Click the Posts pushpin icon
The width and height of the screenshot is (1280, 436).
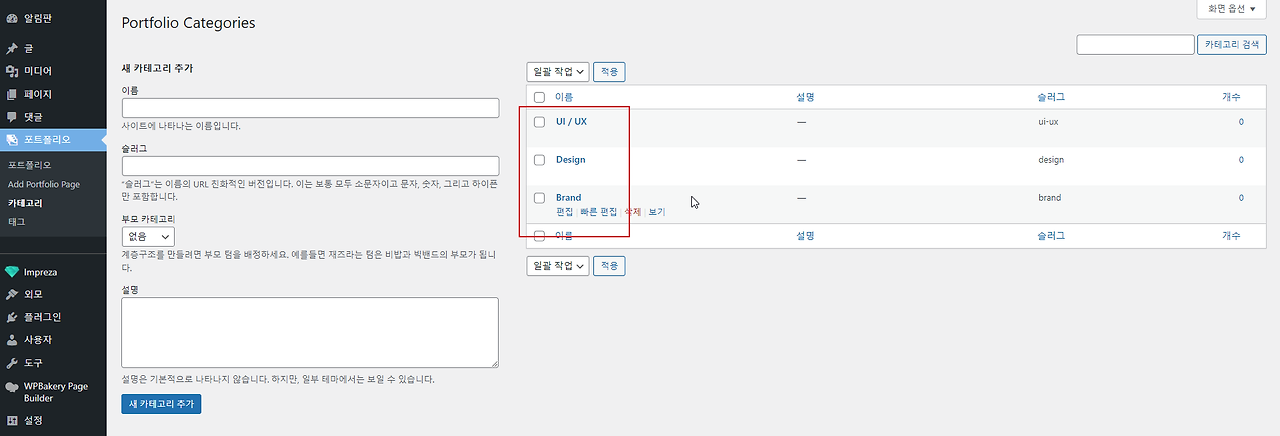(12, 48)
